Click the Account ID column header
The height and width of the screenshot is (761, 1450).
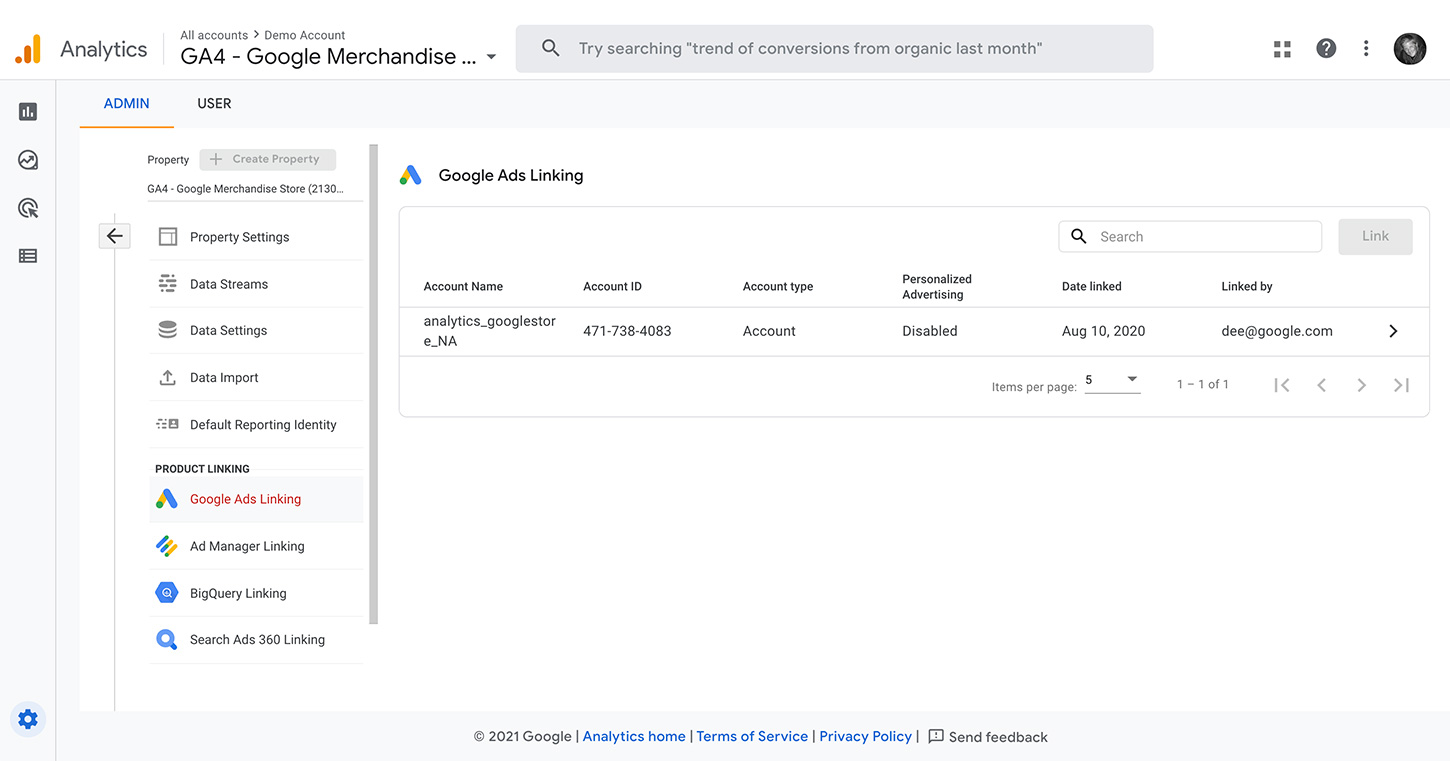click(612, 286)
